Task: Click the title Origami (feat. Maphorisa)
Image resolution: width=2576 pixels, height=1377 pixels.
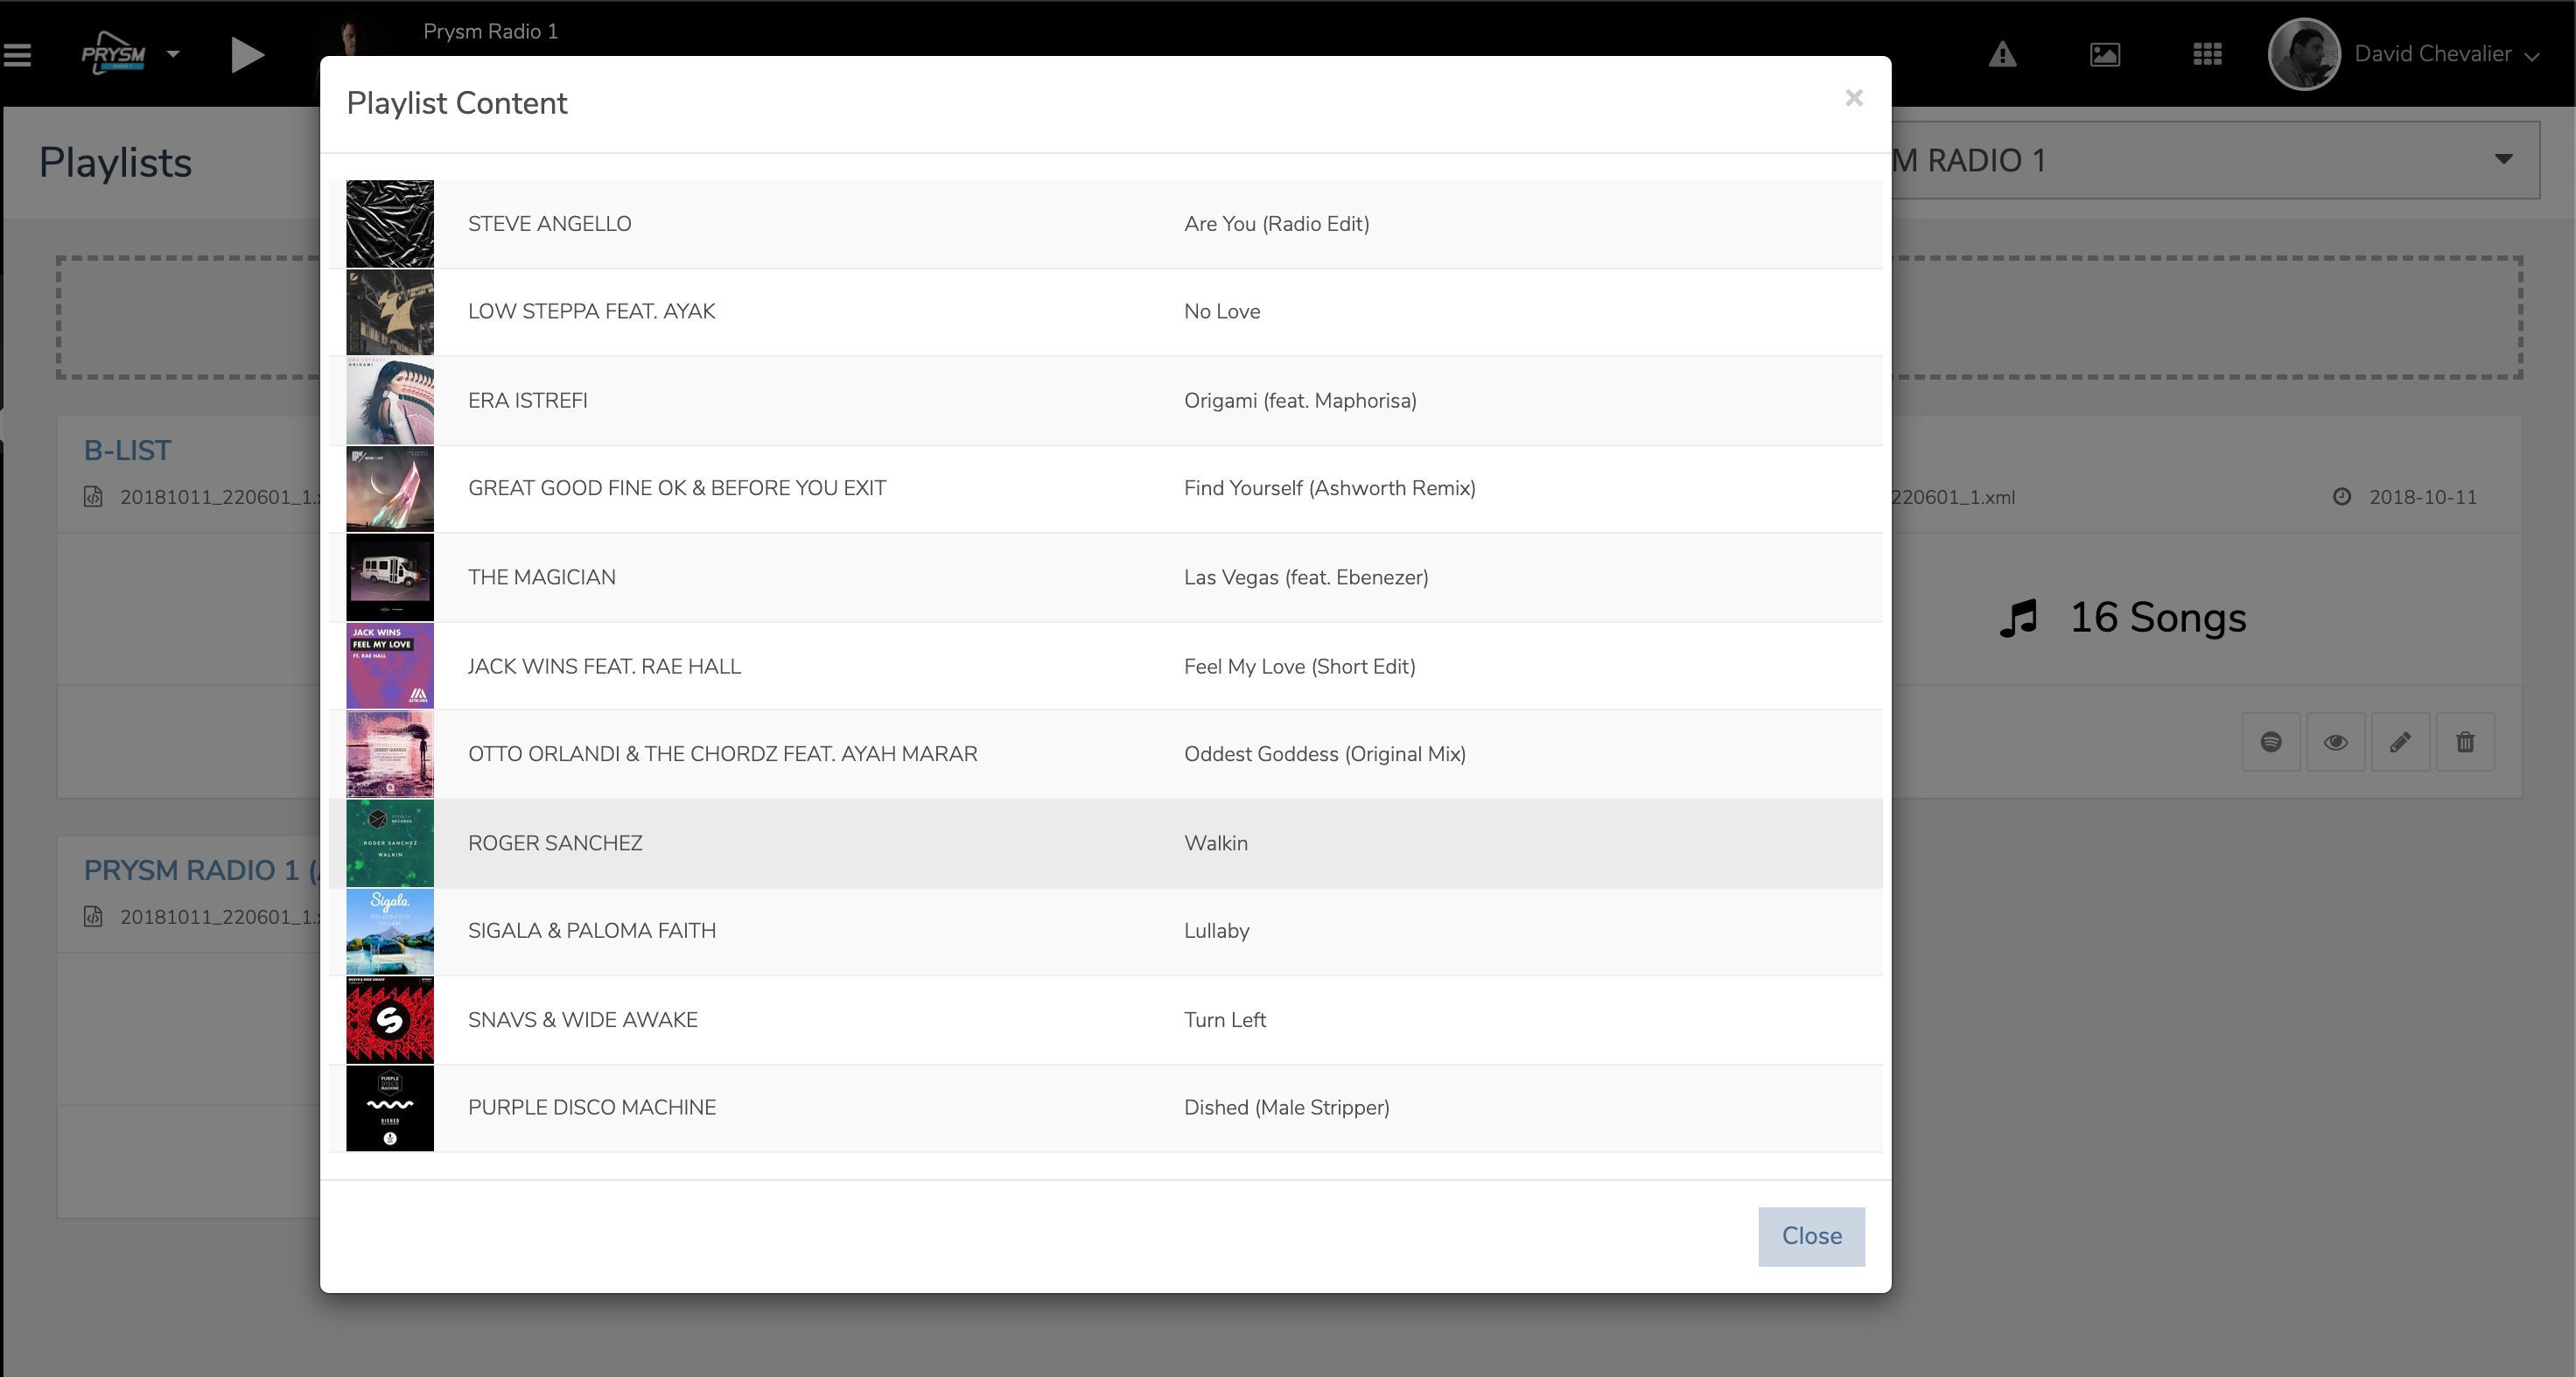Action: [x=1300, y=401]
